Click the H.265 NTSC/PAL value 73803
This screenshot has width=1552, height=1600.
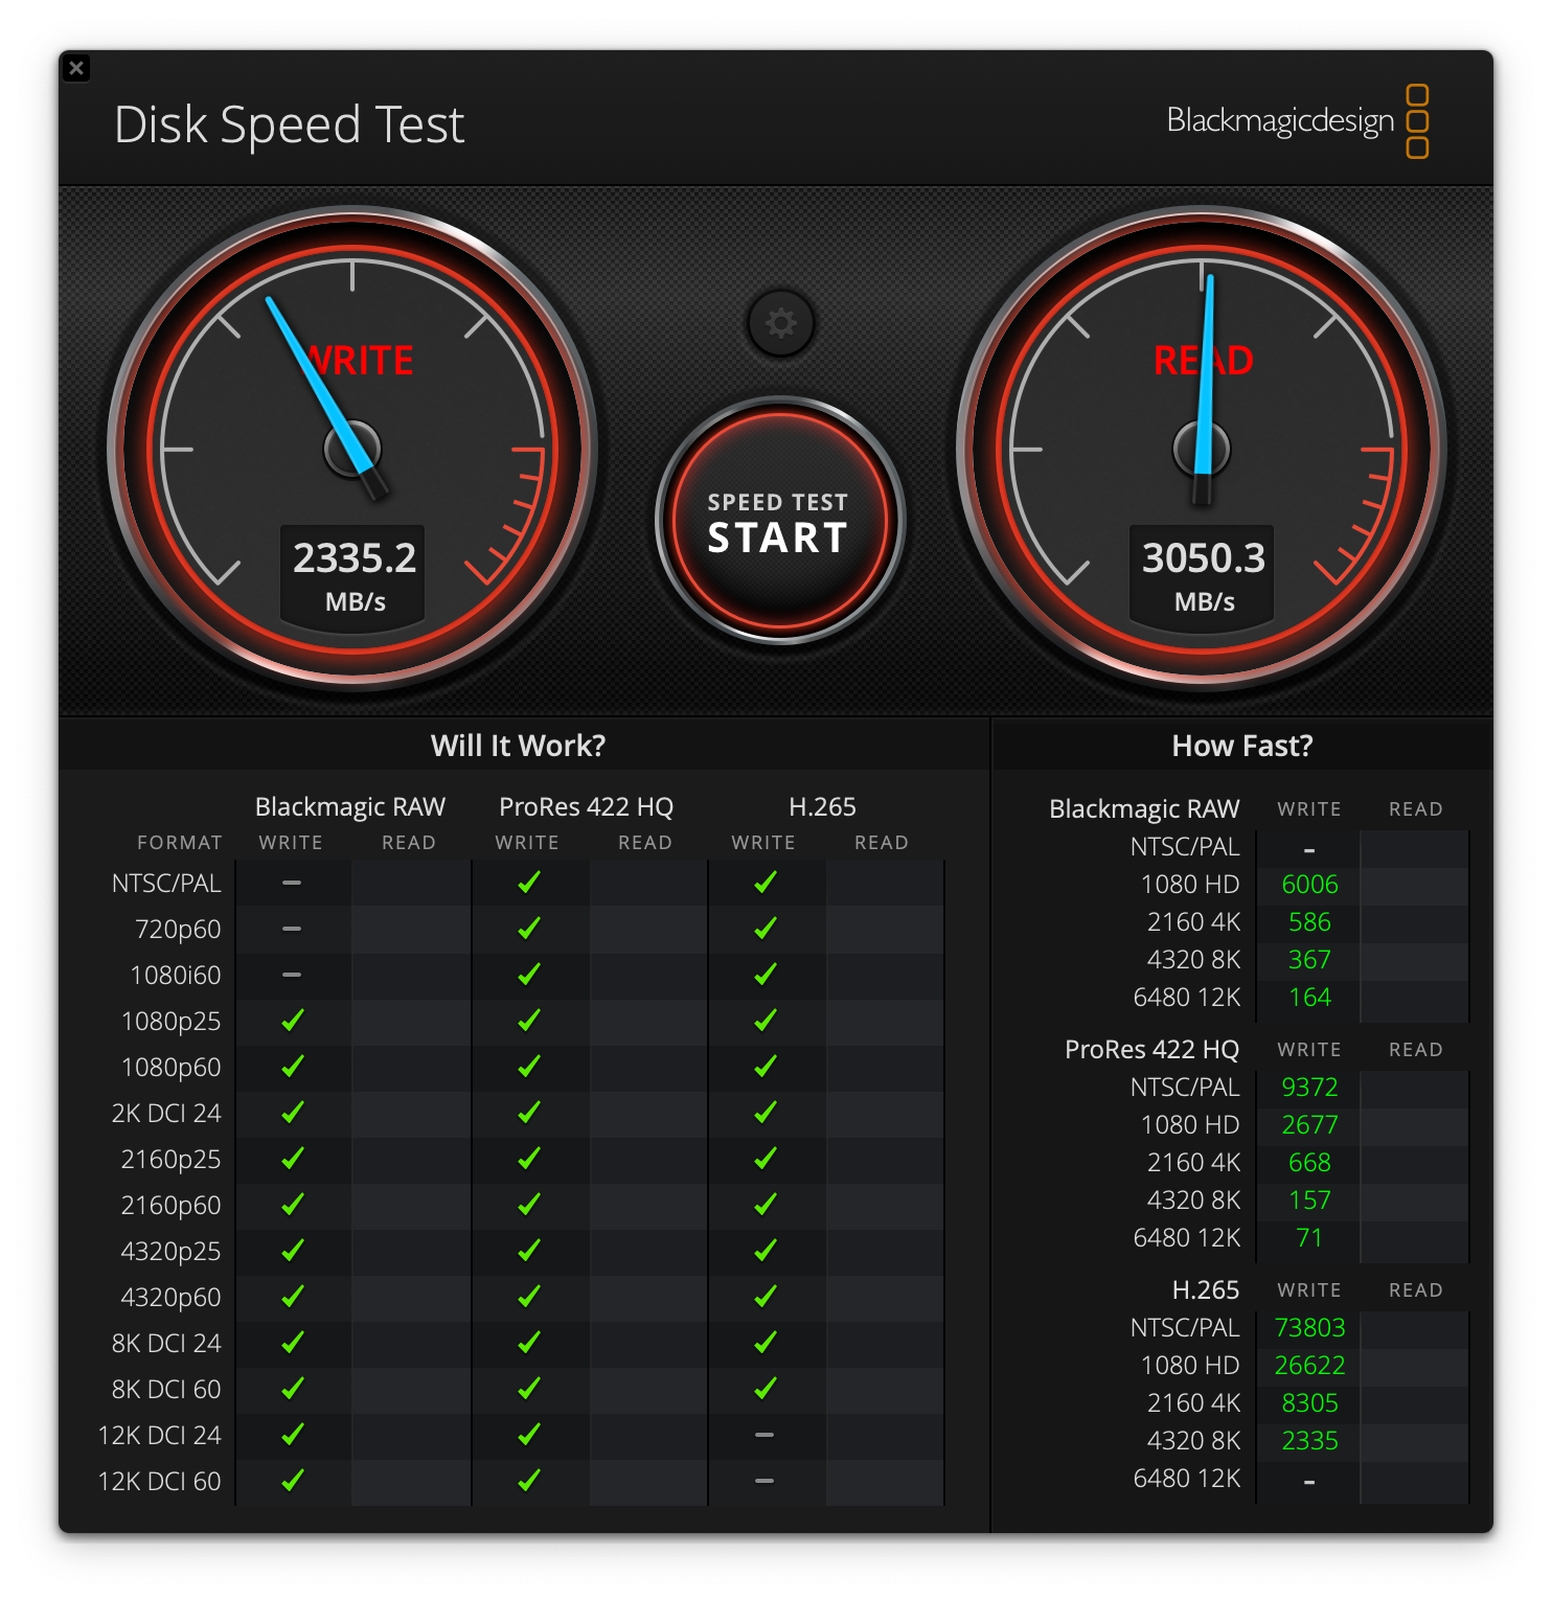pyautogui.click(x=1309, y=1328)
